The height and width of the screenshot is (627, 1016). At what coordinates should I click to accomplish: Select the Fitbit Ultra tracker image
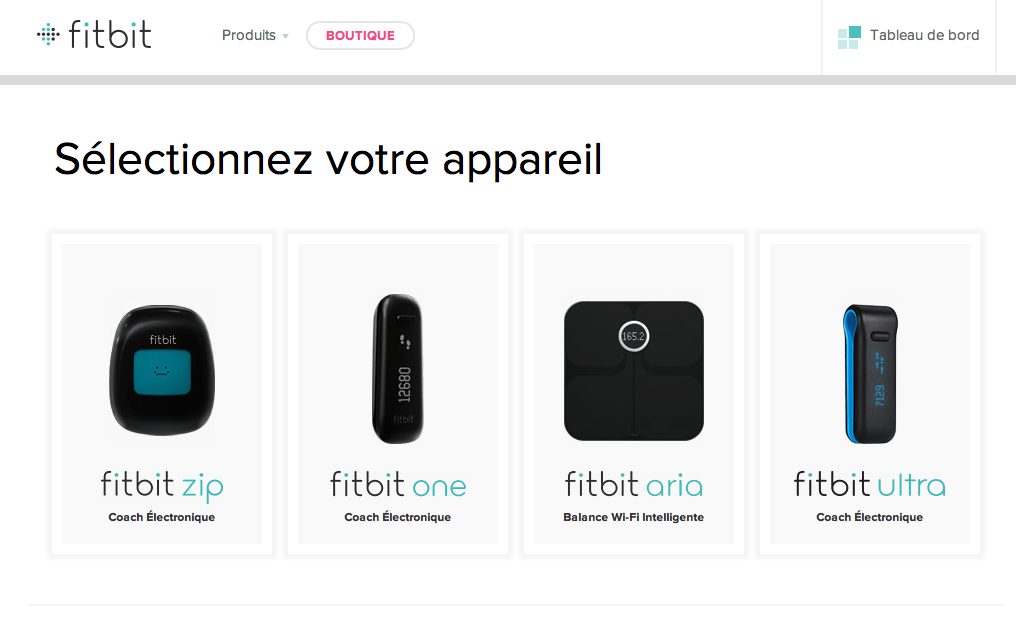click(870, 373)
